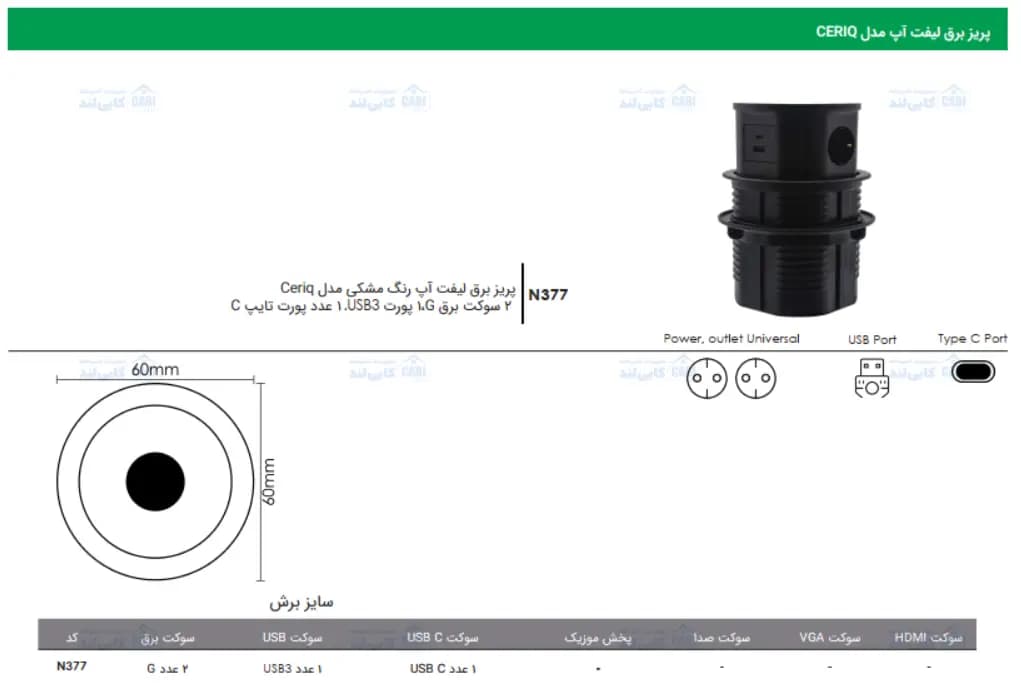This screenshot has height=686, width=1021.
Task: Click the 'سوکت USB' column header
Action: click(x=292, y=637)
